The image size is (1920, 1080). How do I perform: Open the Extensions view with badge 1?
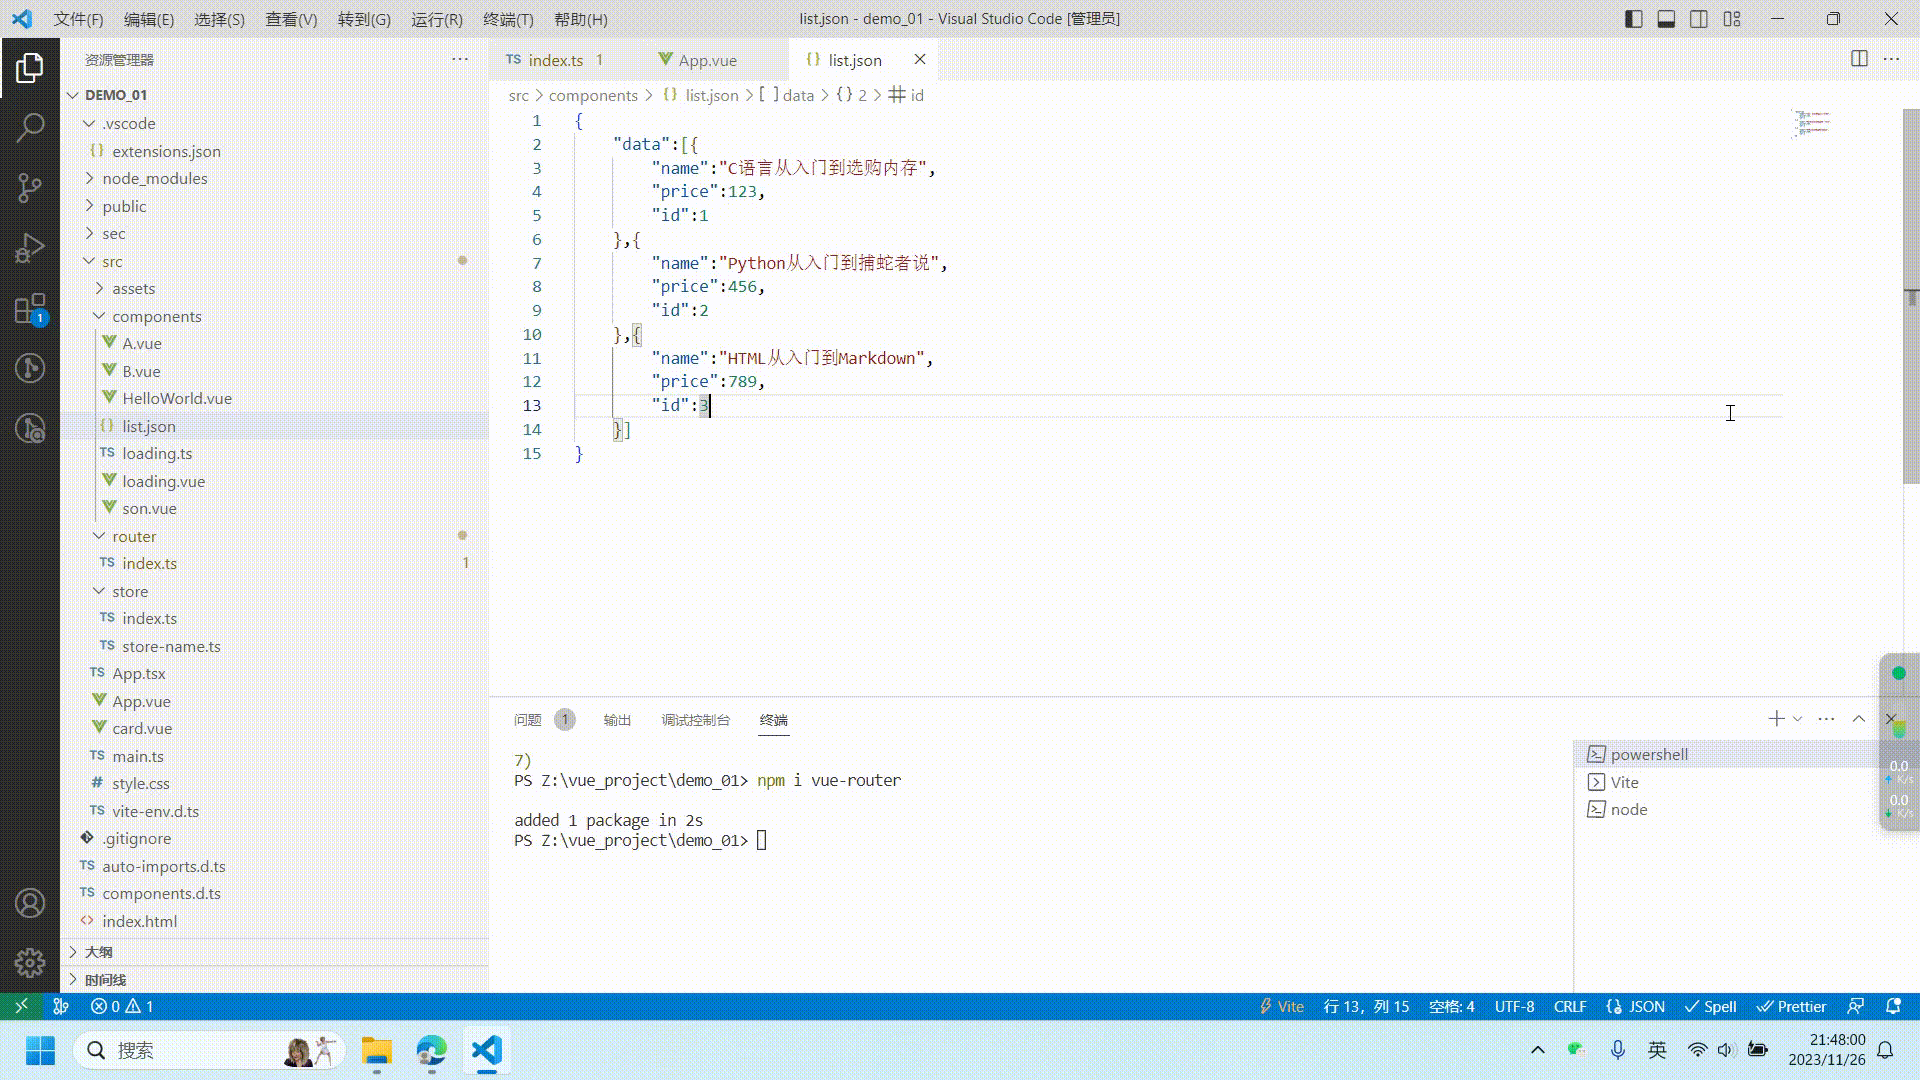tap(30, 308)
